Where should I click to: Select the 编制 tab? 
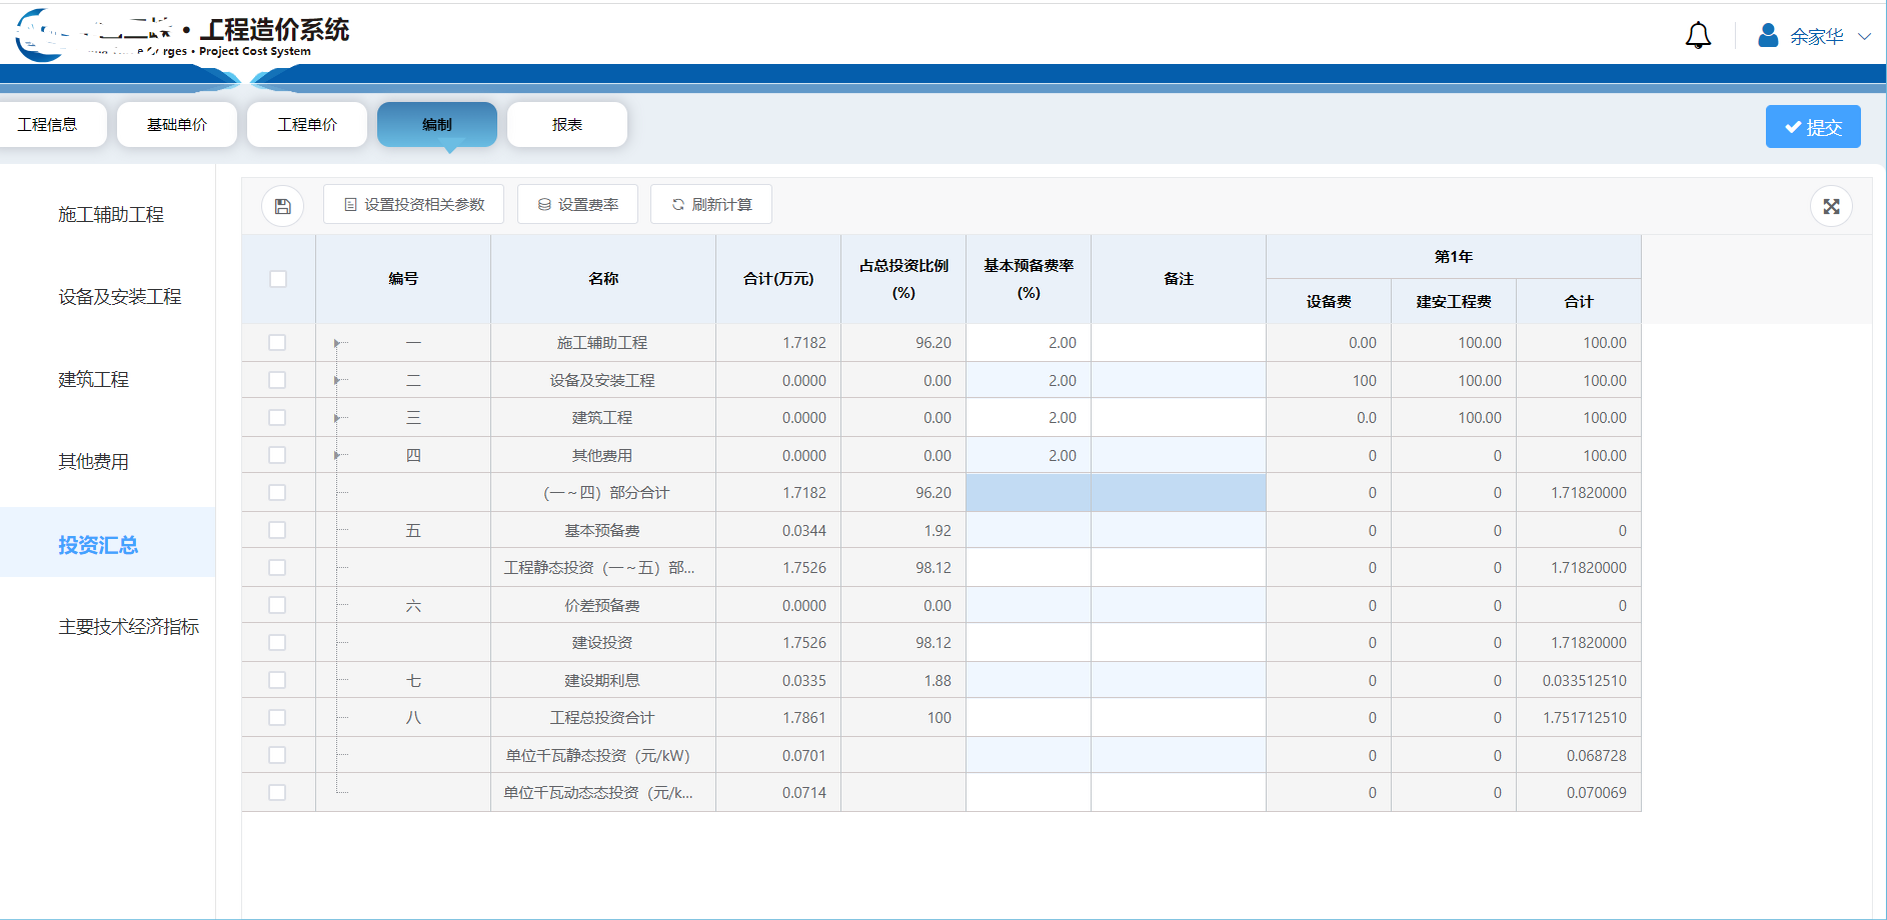pos(437,125)
